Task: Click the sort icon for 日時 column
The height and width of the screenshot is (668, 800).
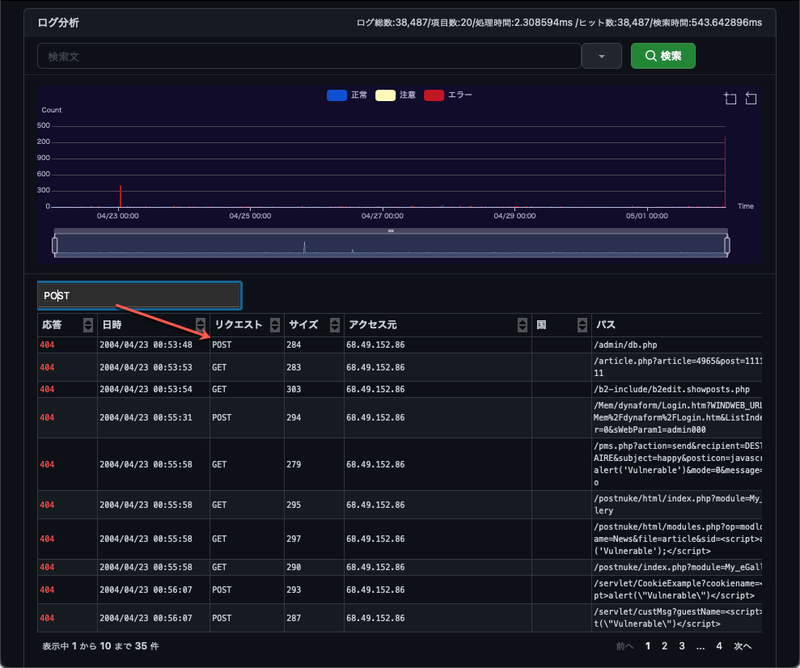Action: point(200,325)
